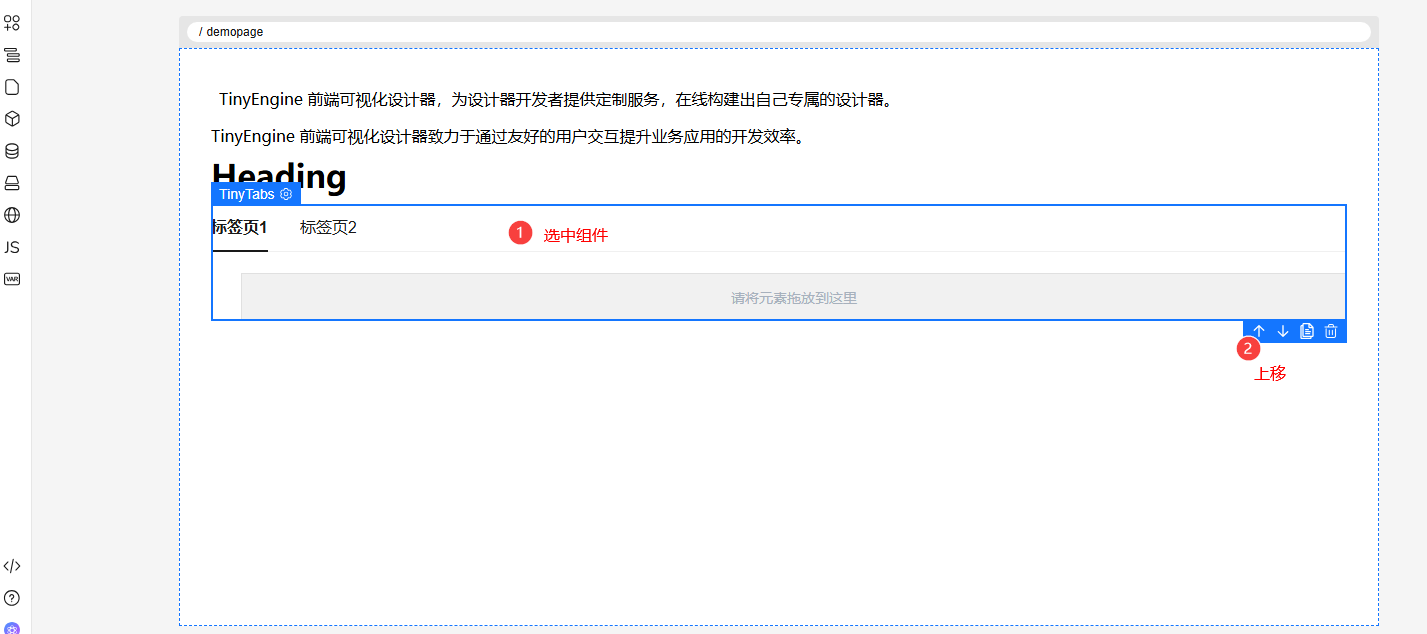The image size is (1427, 634).
Task: Copy the selected TinyTabs component
Action: (x=1307, y=331)
